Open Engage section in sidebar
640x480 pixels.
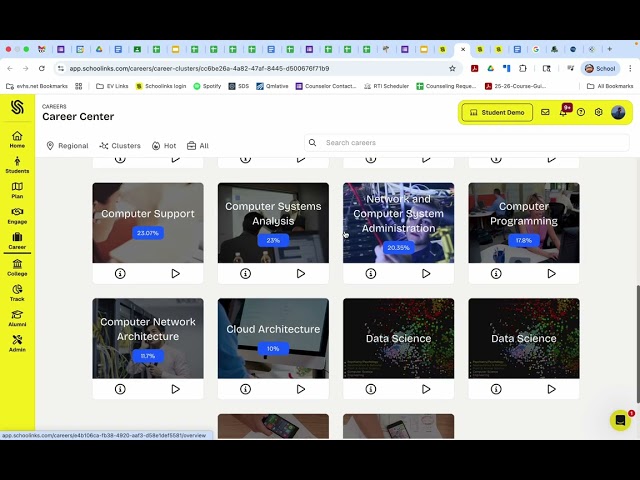(17, 216)
